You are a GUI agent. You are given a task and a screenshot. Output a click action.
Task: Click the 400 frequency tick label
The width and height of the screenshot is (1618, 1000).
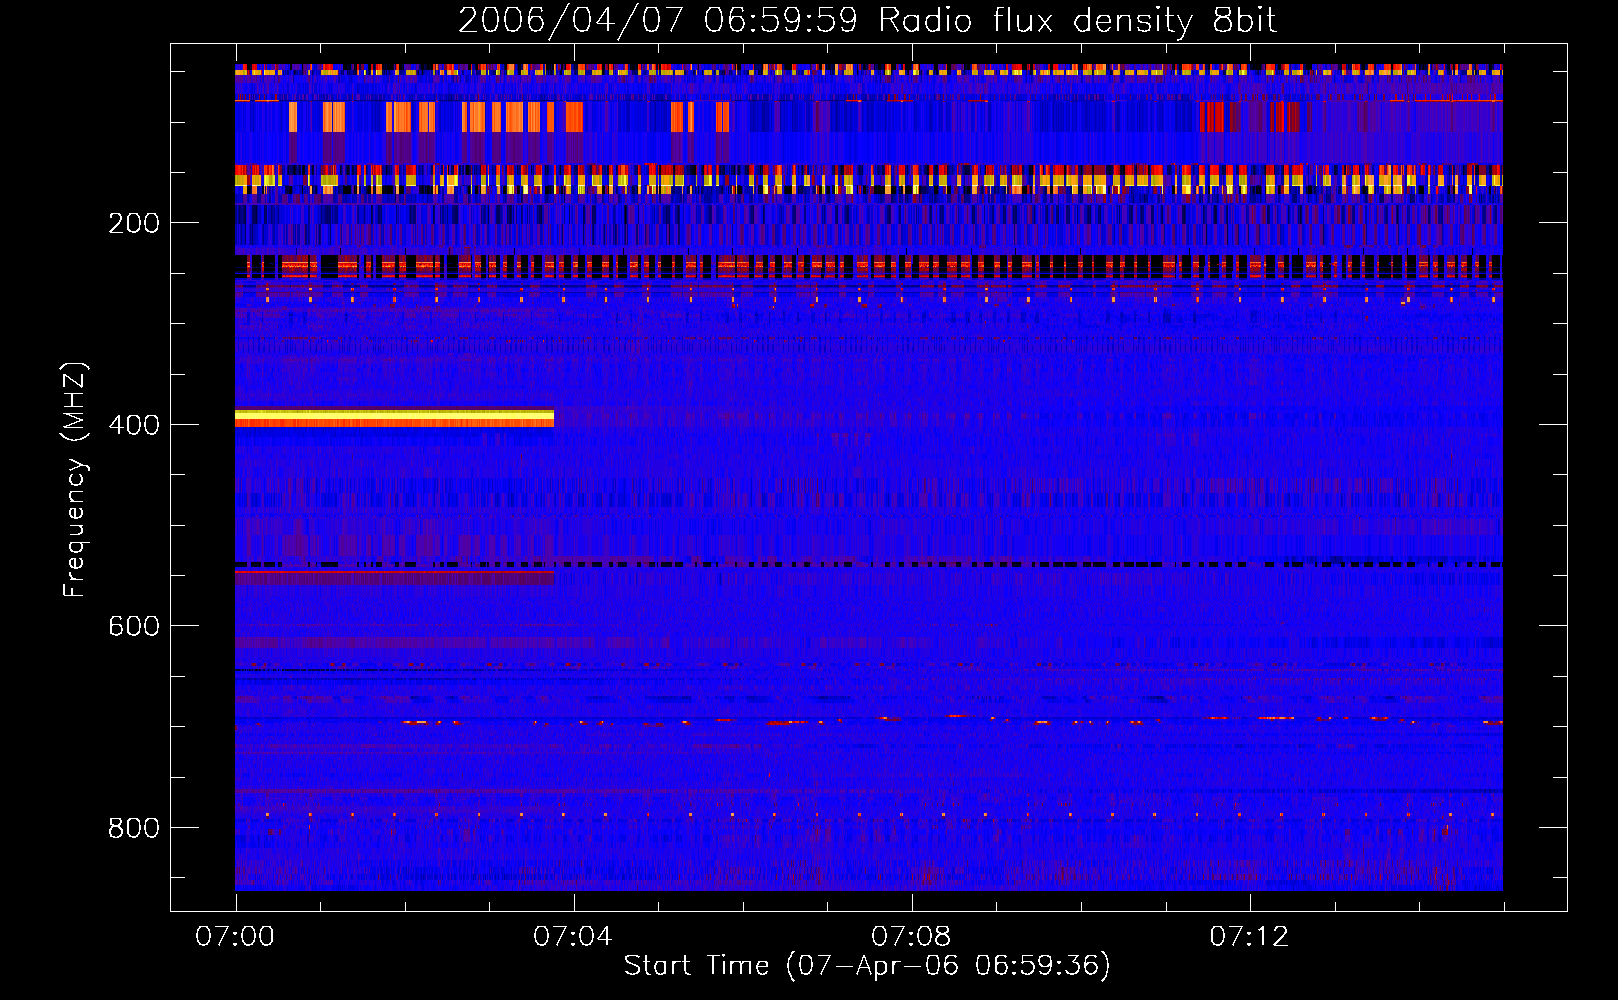134,425
